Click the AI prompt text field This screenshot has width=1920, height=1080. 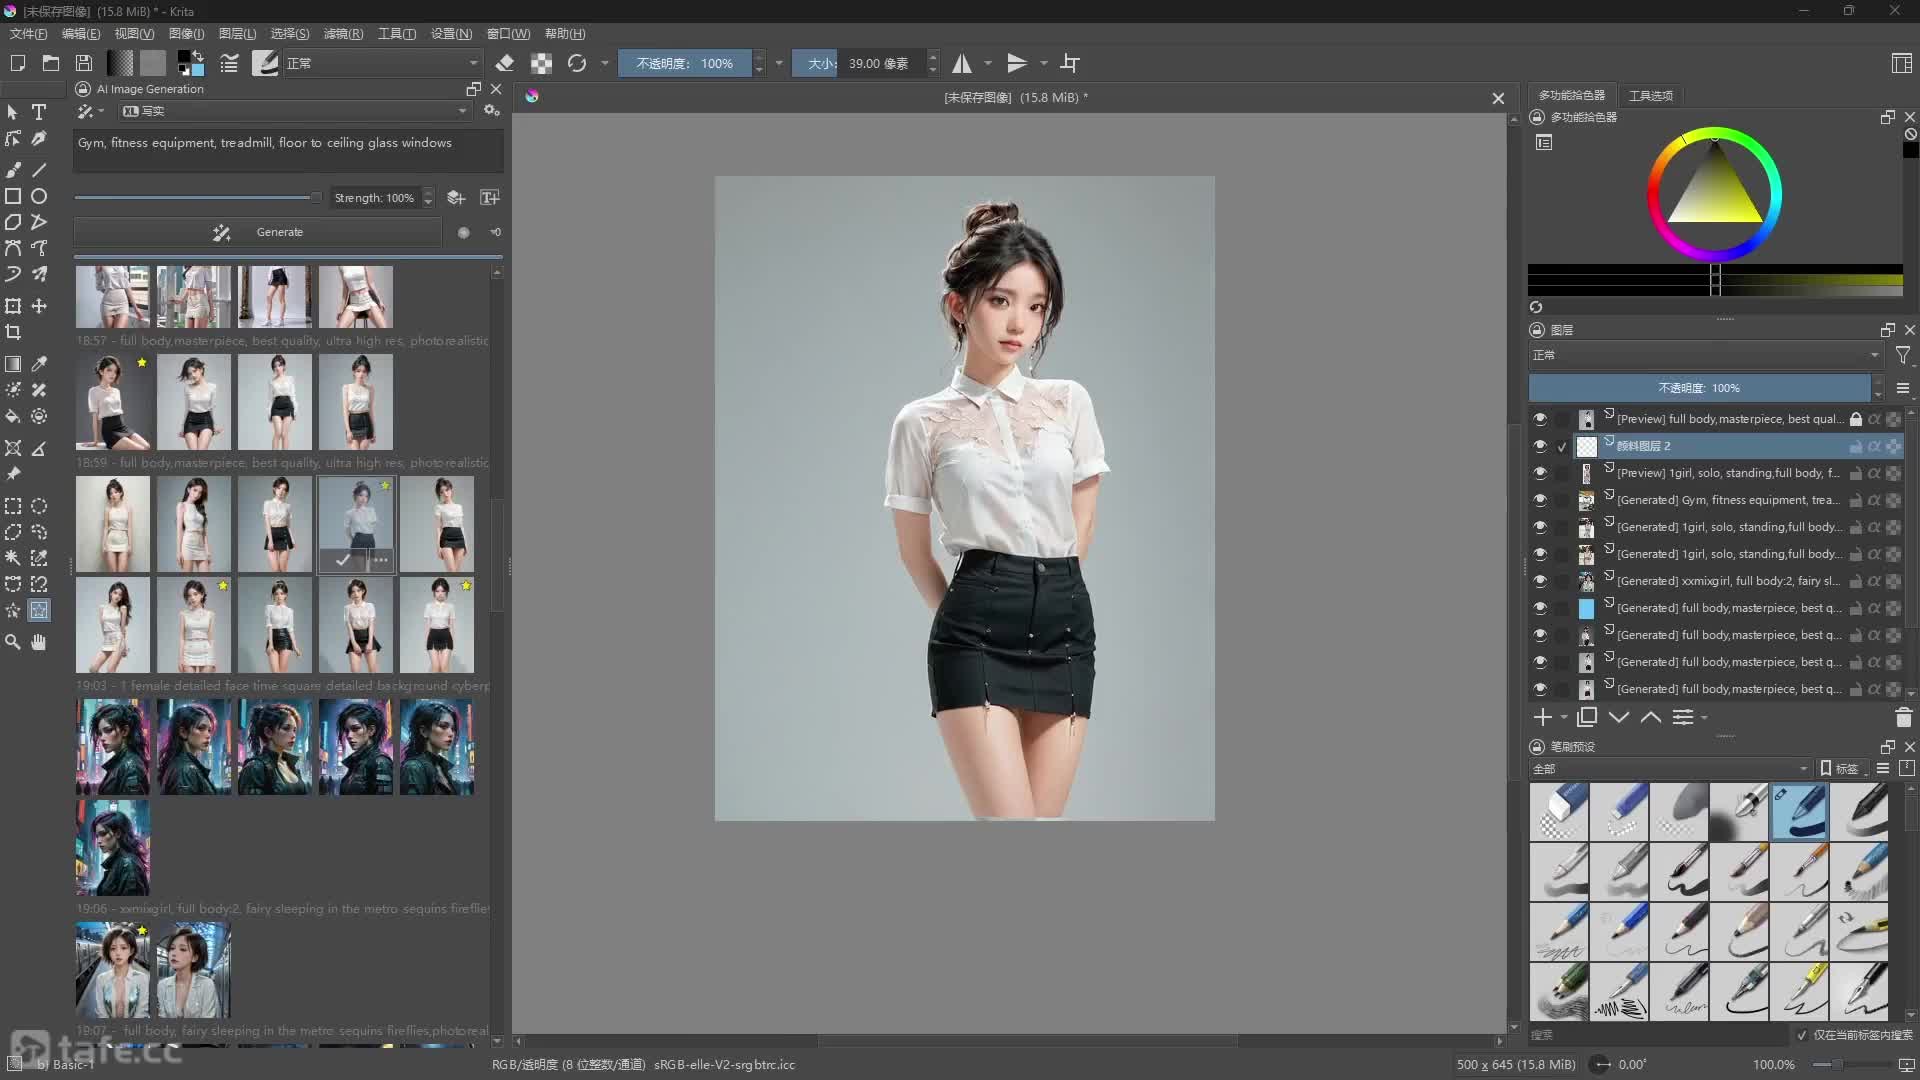pyautogui.click(x=288, y=150)
